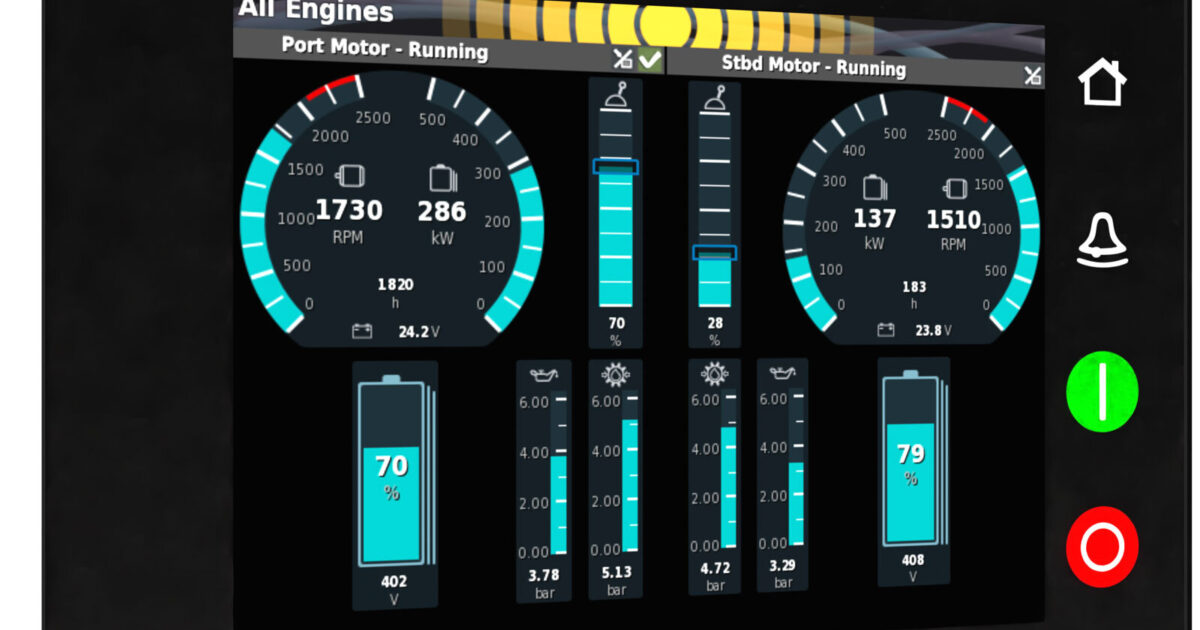Open the All Engines view selector
The image size is (1200, 630).
[x=313, y=12]
